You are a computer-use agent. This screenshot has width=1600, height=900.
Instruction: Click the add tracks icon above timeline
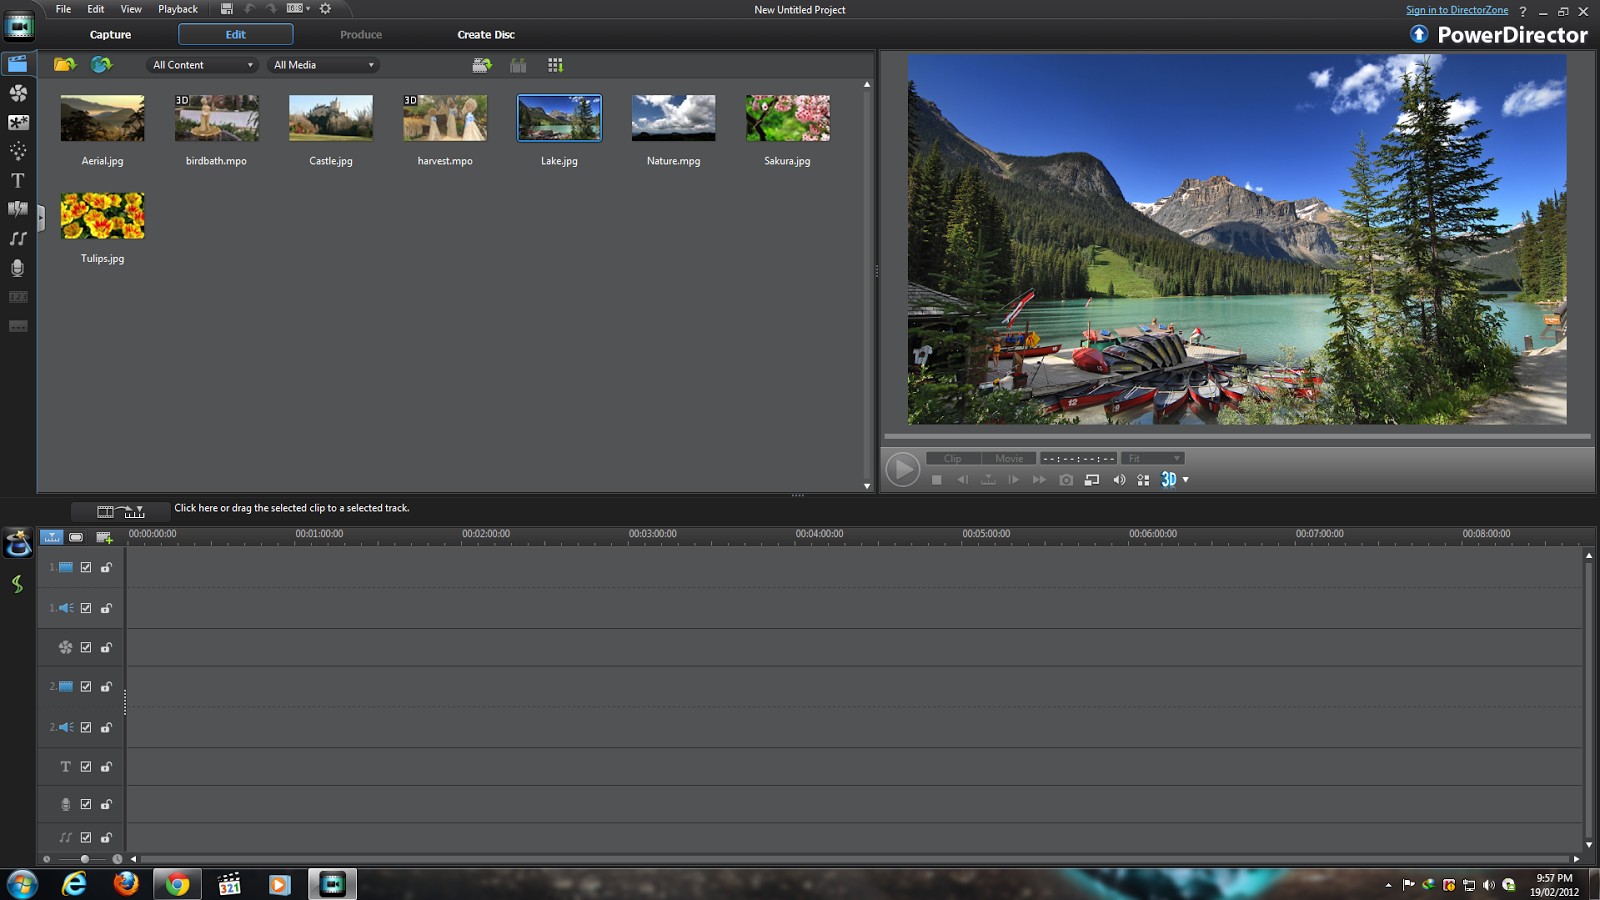pos(104,537)
